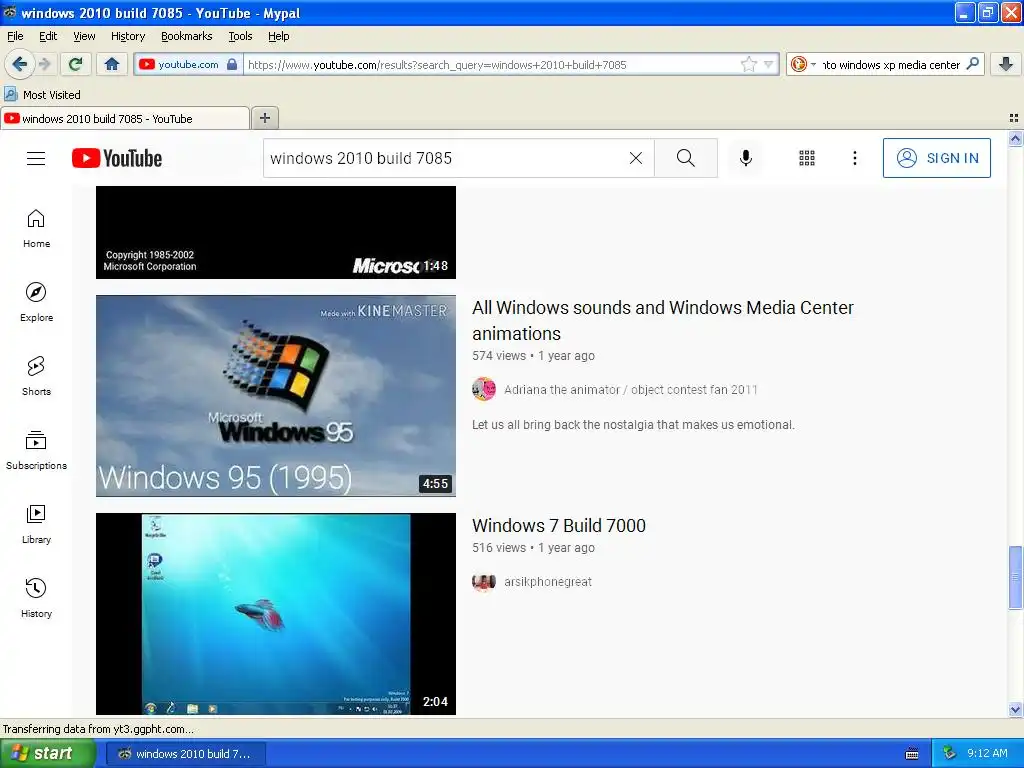The height and width of the screenshot is (768, 1024).
Task: Open the 'Windows 7 Build 7000' video title
Action: pyautogui.click(x=559, y=526)
